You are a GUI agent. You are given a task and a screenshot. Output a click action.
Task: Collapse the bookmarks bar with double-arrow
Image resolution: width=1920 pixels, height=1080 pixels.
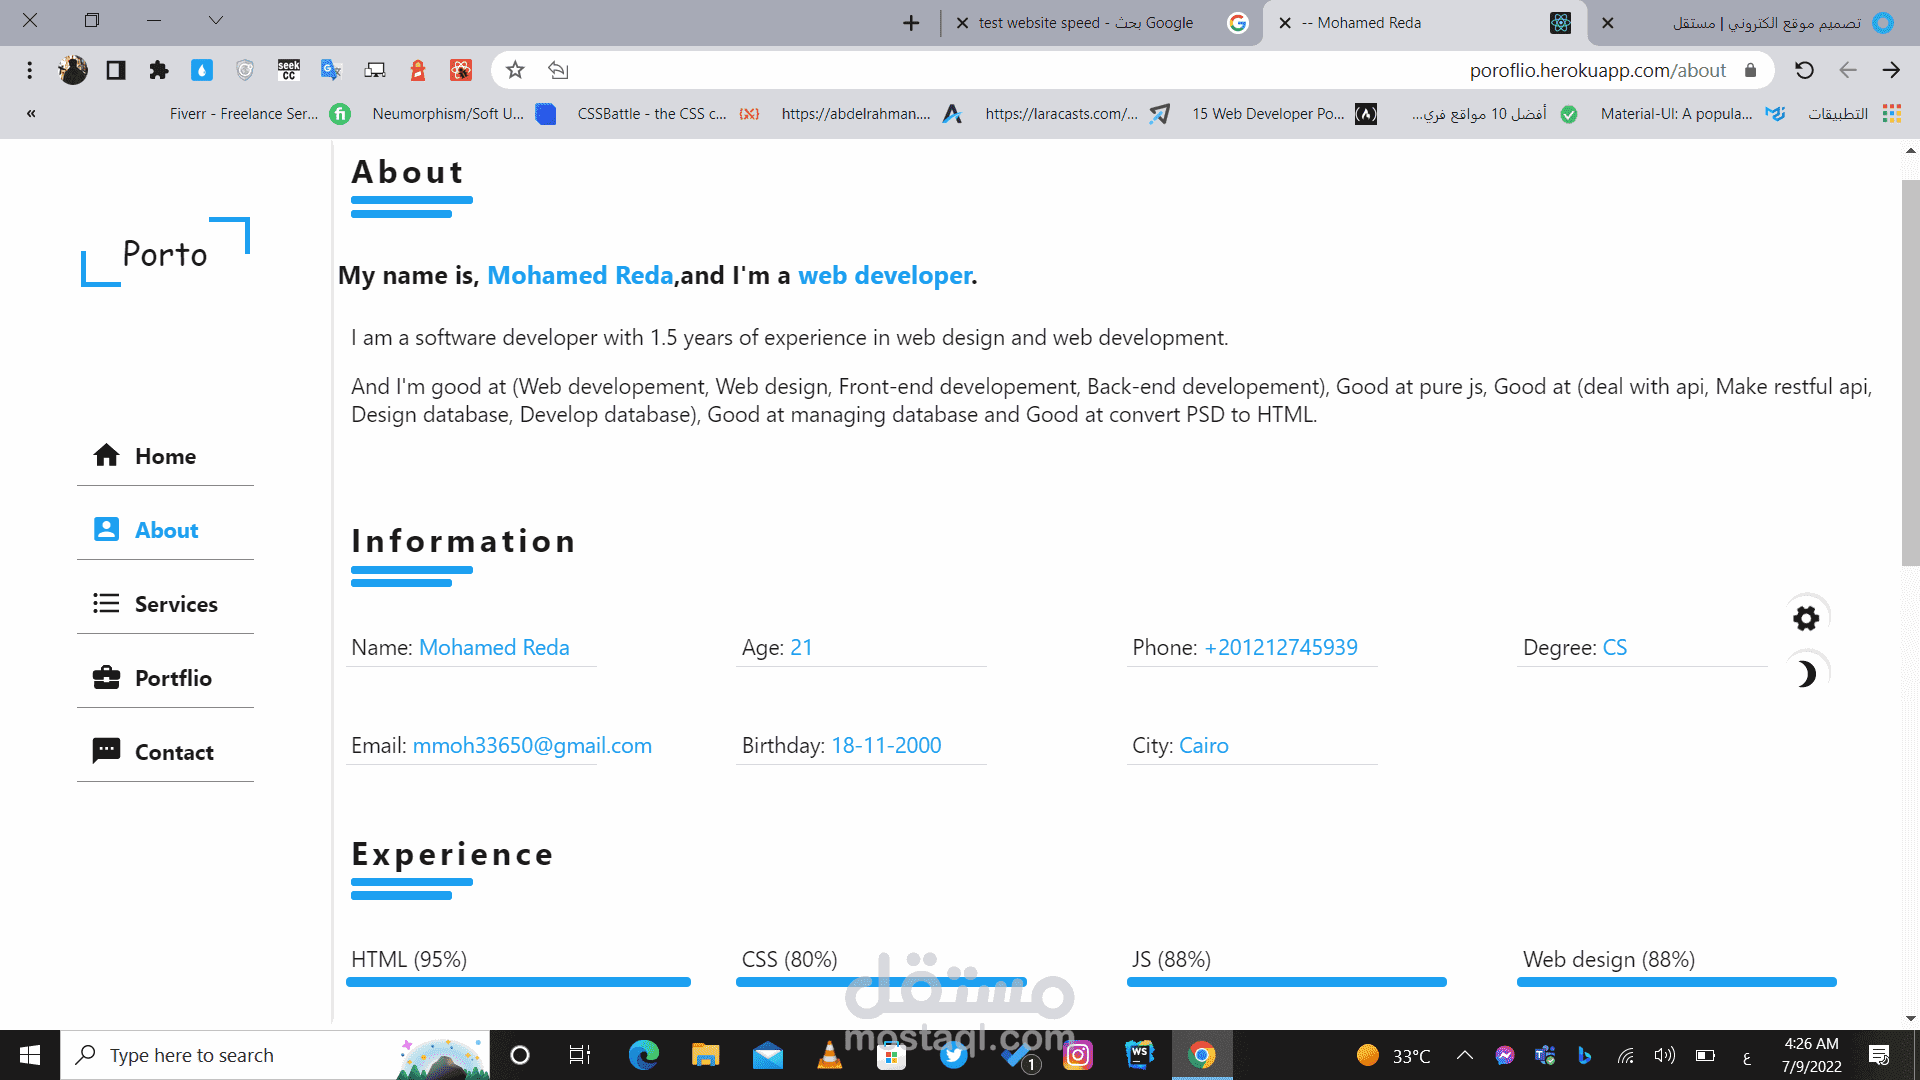tap(31, 113)
